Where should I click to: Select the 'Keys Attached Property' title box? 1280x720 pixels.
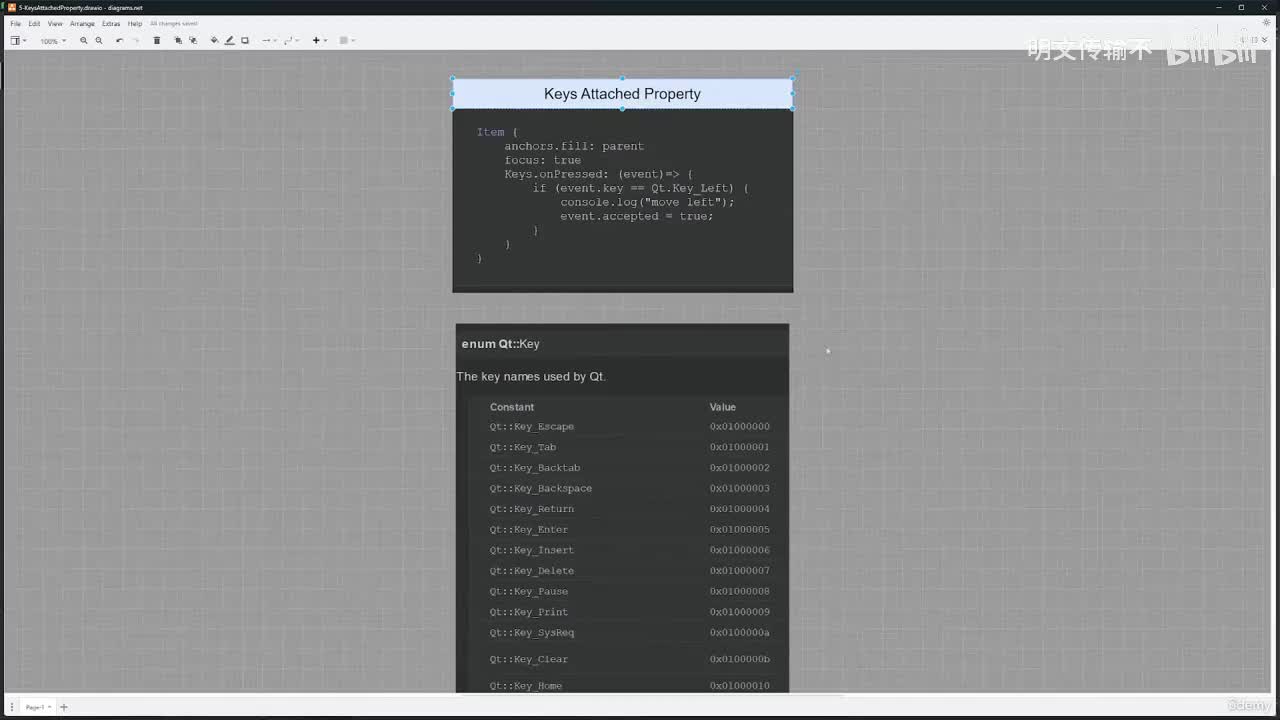point(622,93)
